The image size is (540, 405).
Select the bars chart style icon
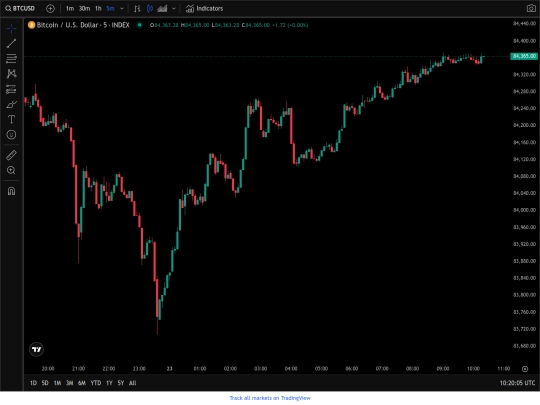(137, 9)
